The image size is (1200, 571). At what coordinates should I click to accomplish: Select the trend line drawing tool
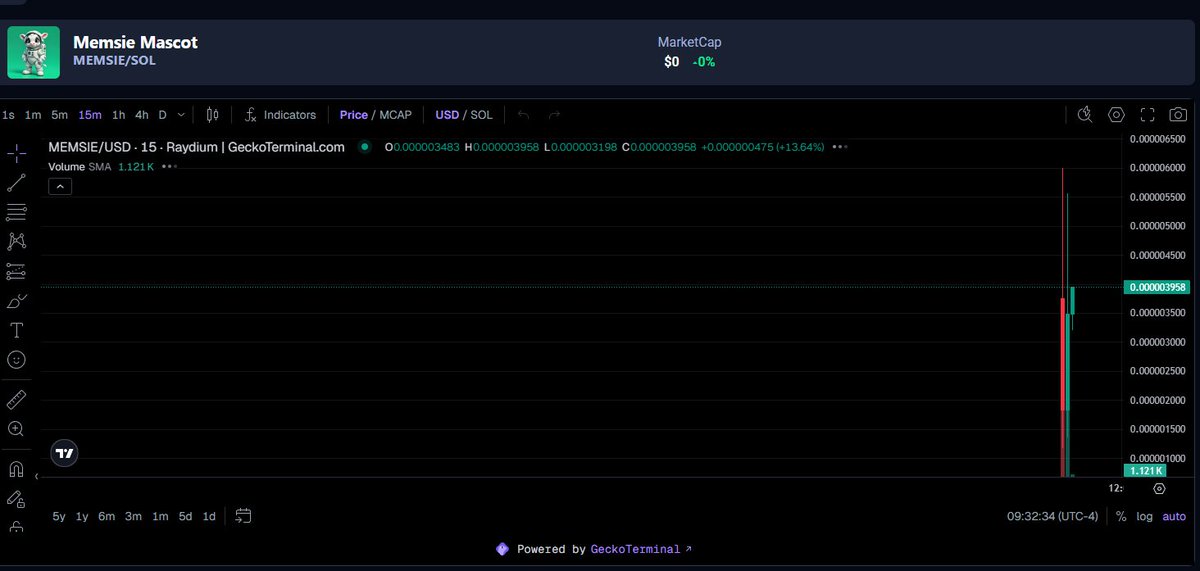(x=16, y=183)
